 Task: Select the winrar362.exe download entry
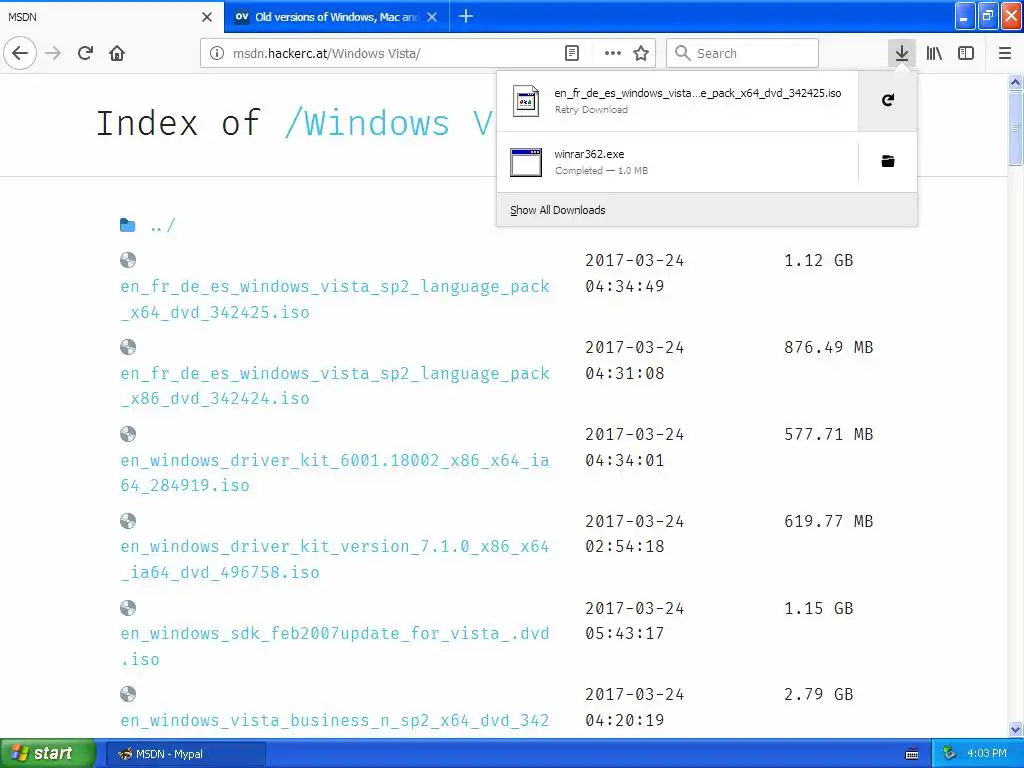678,162
